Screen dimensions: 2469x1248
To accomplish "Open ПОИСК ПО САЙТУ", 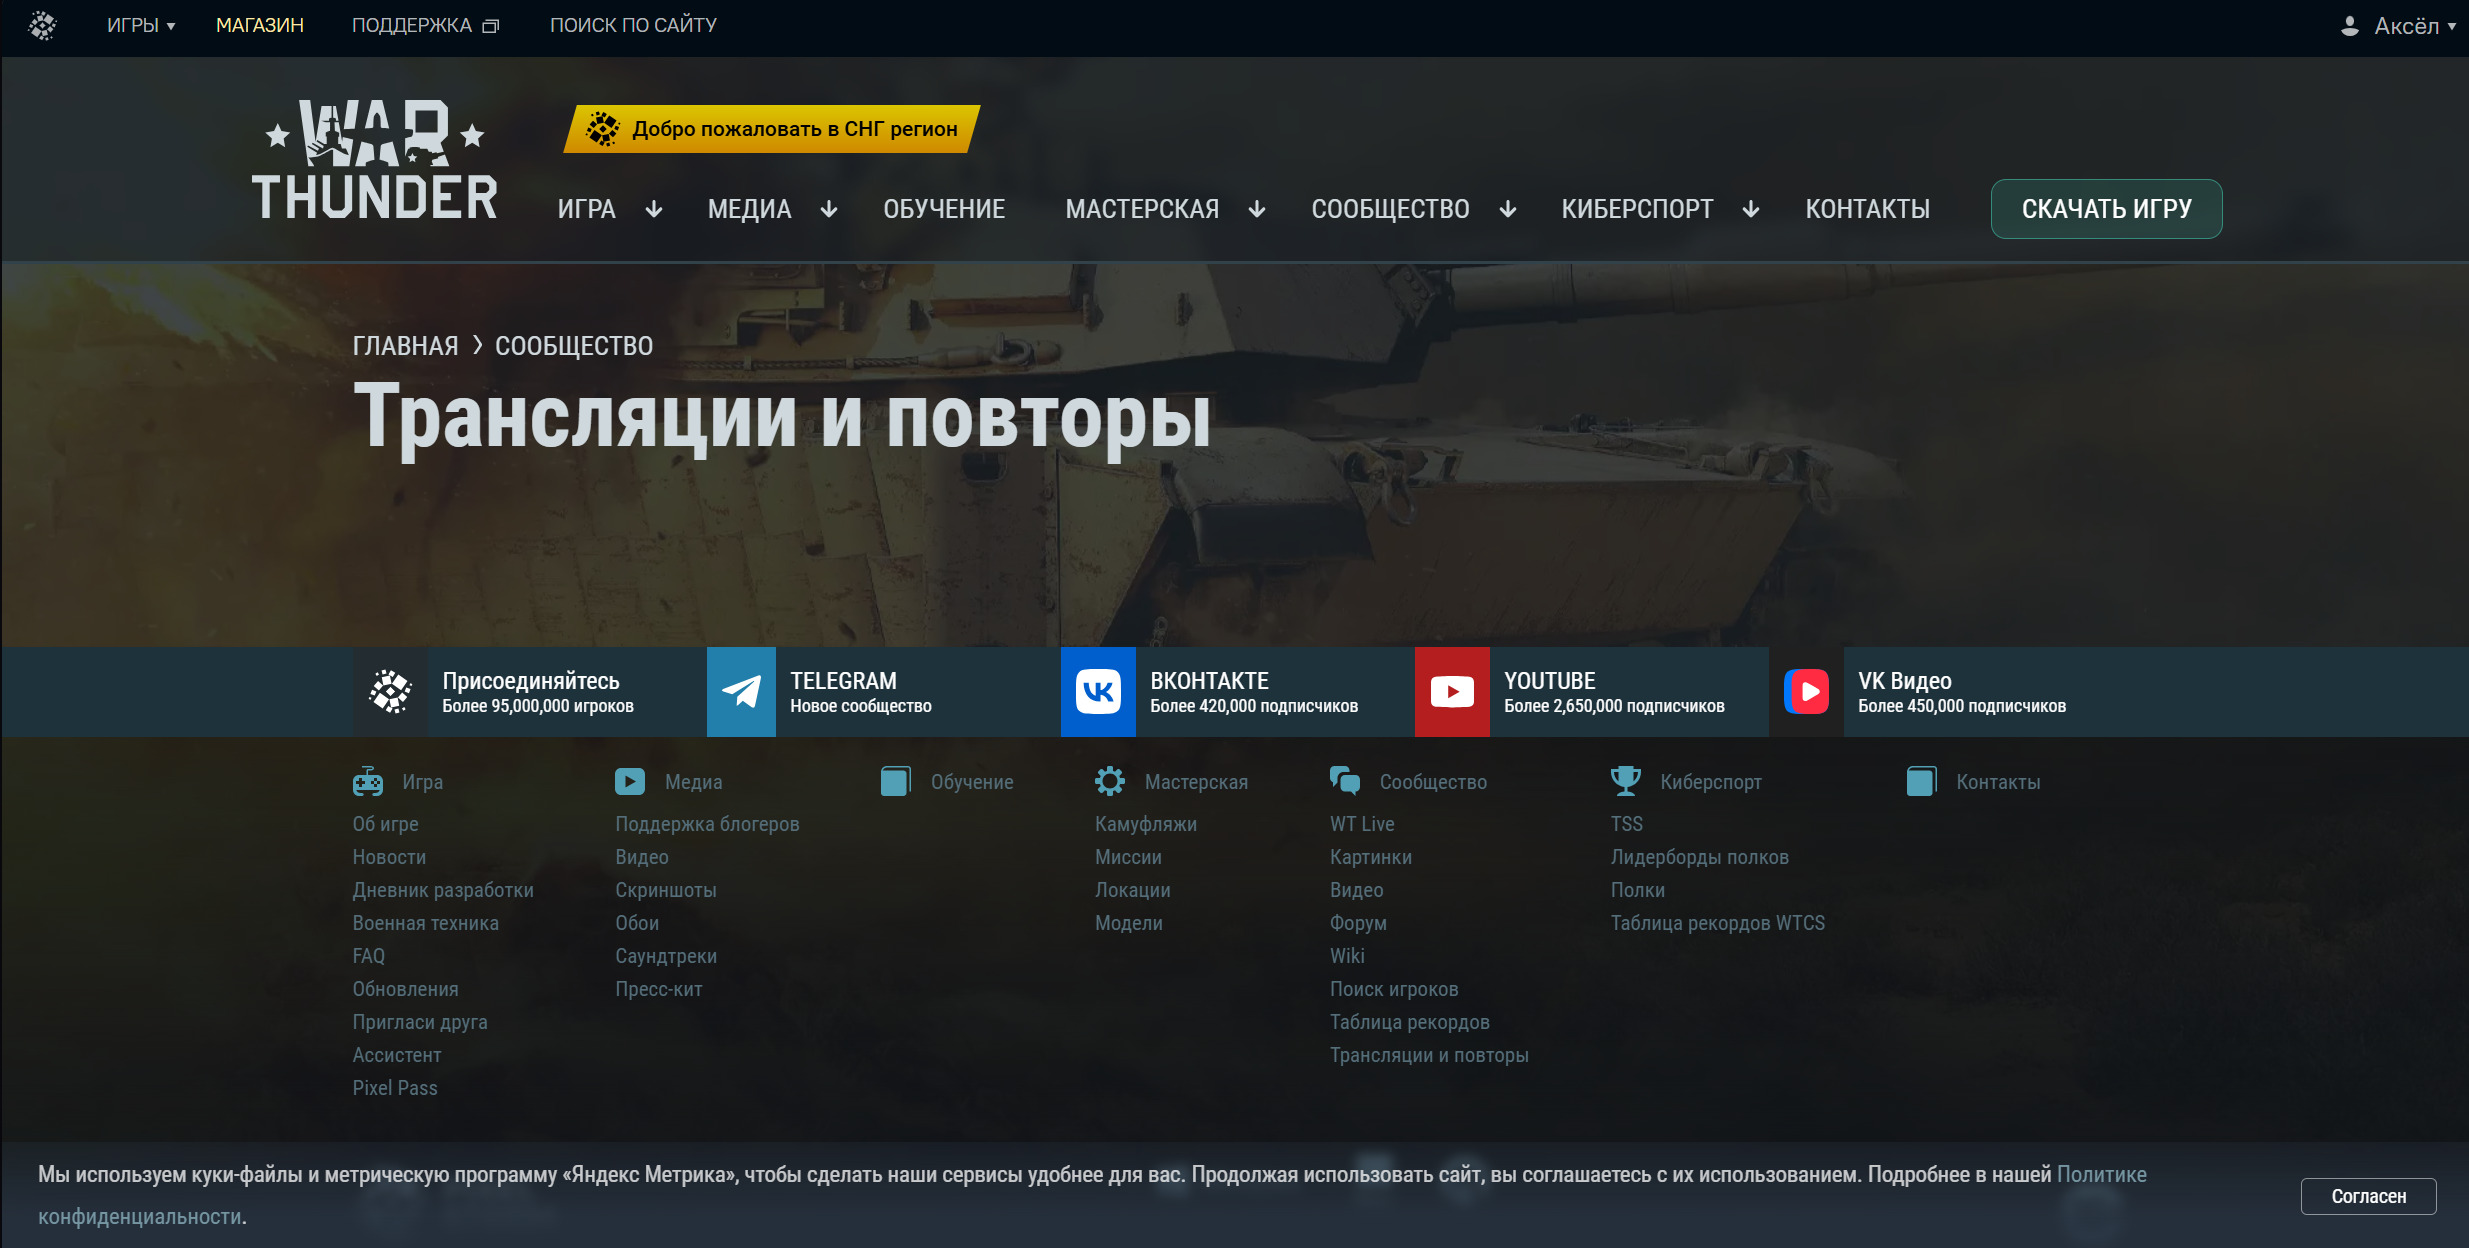I will pos(633,26).
